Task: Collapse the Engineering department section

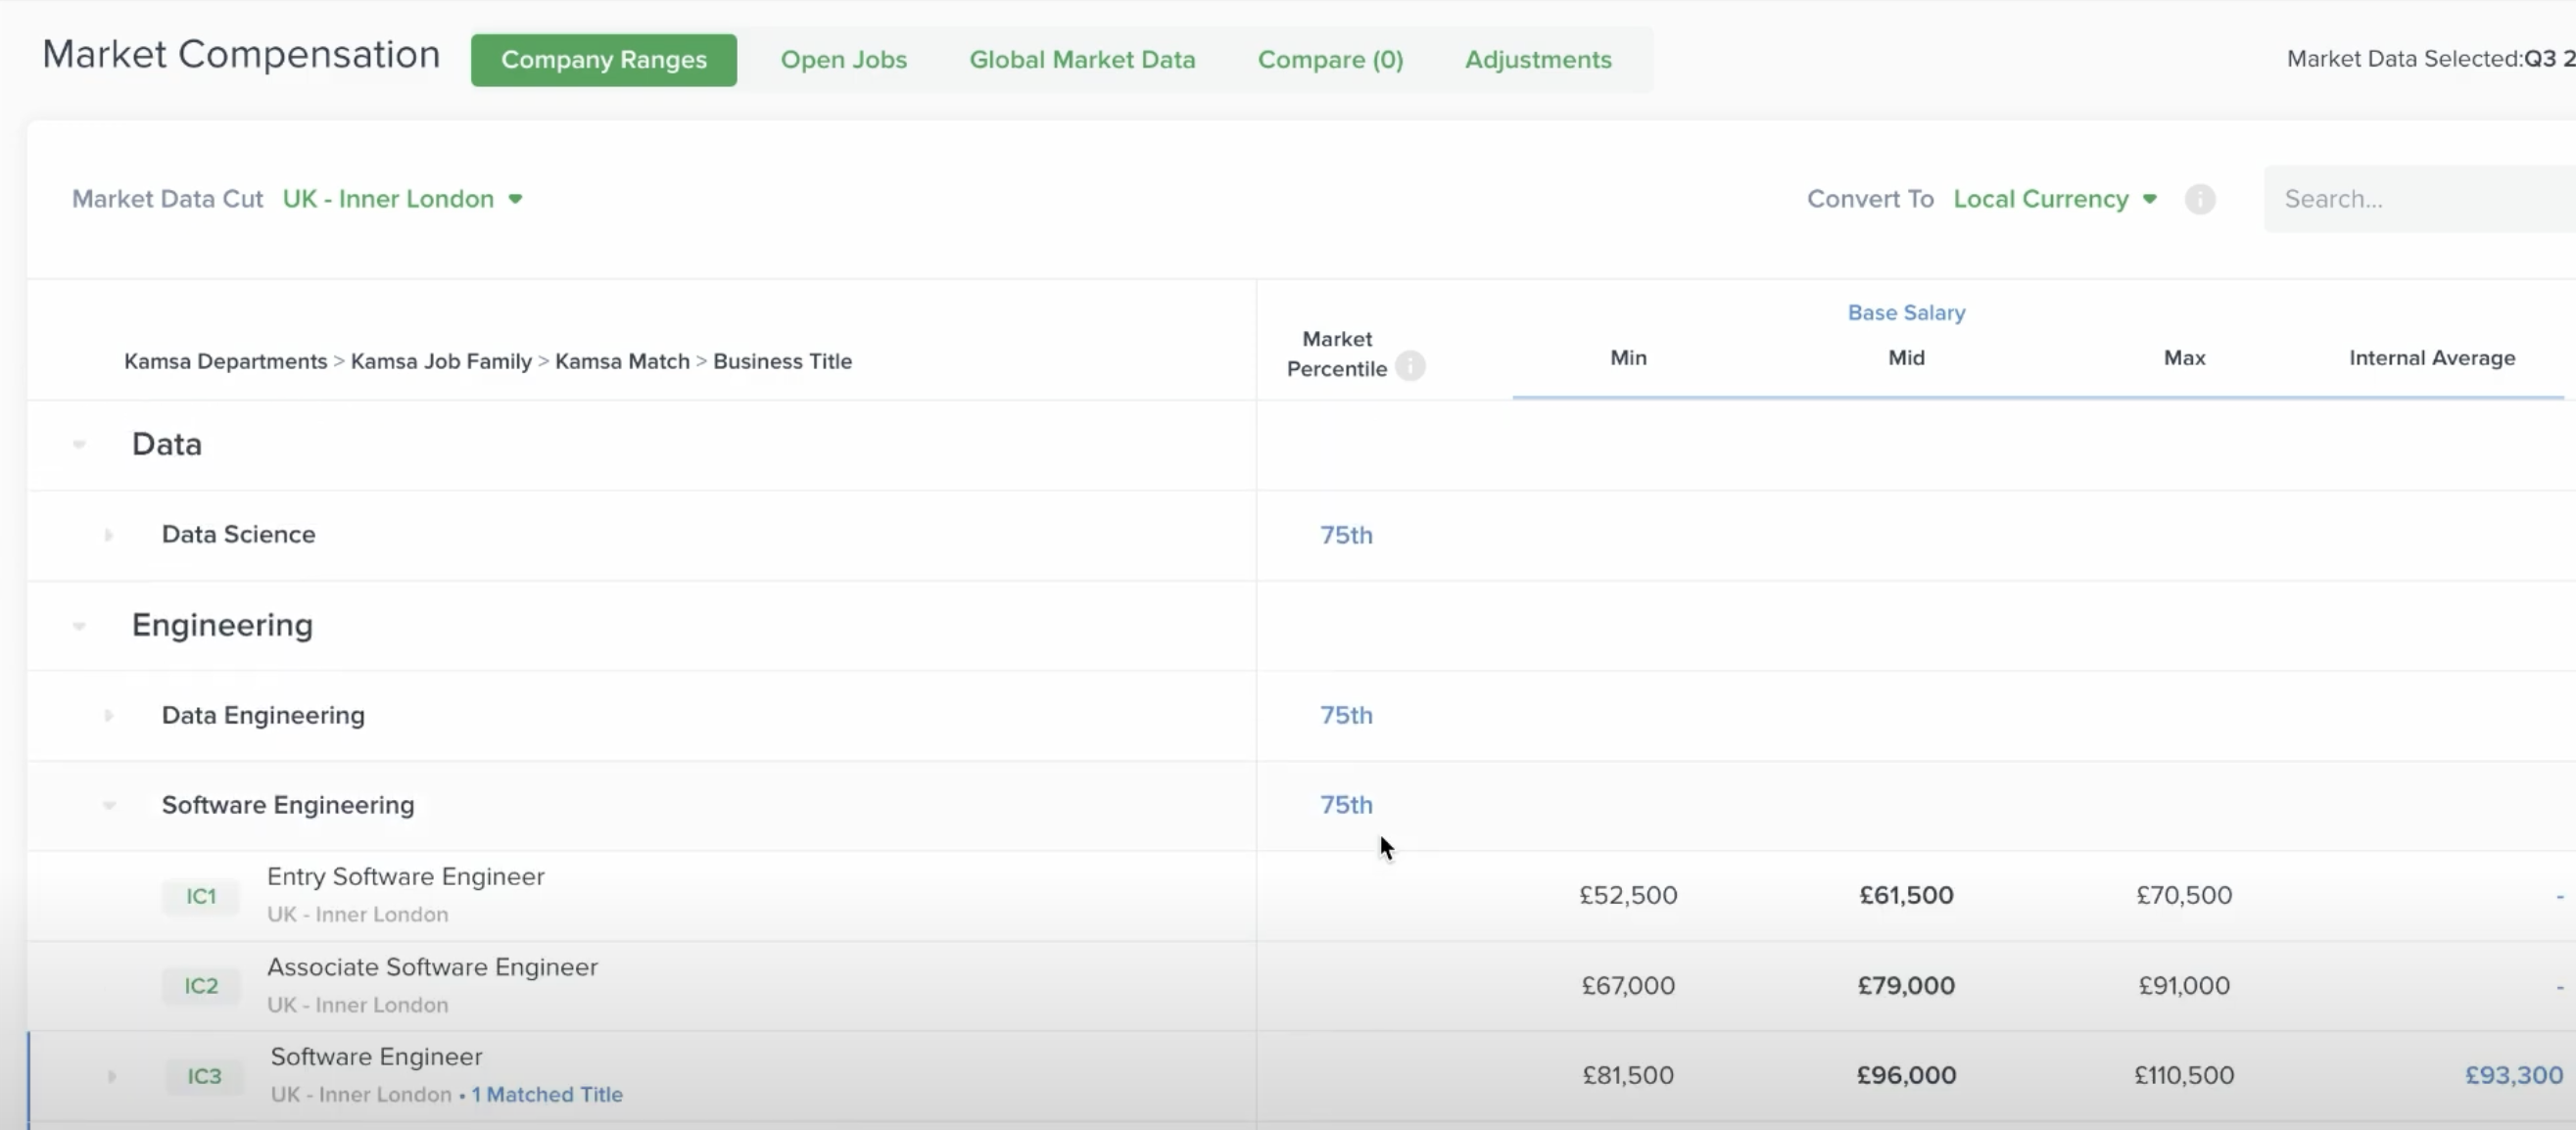Action: [x=79, y=626]
